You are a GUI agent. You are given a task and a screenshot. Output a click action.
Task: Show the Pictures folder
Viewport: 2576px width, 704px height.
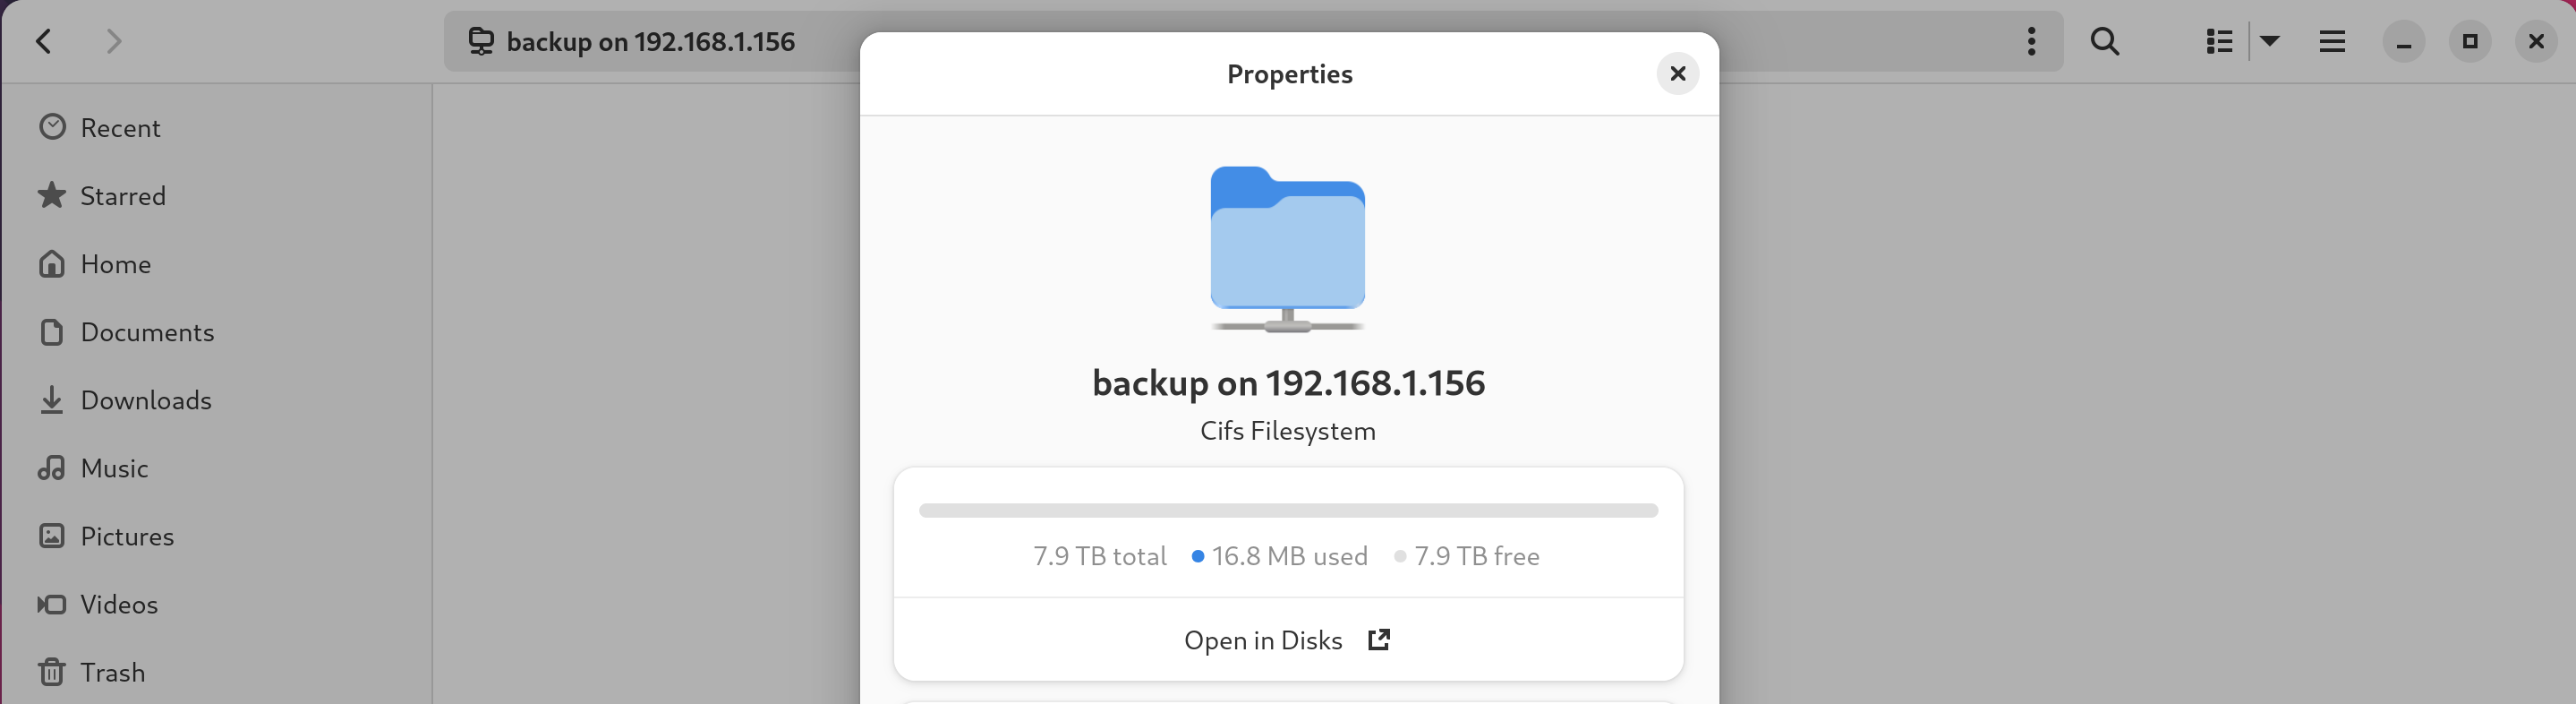[x=126, y=536]
